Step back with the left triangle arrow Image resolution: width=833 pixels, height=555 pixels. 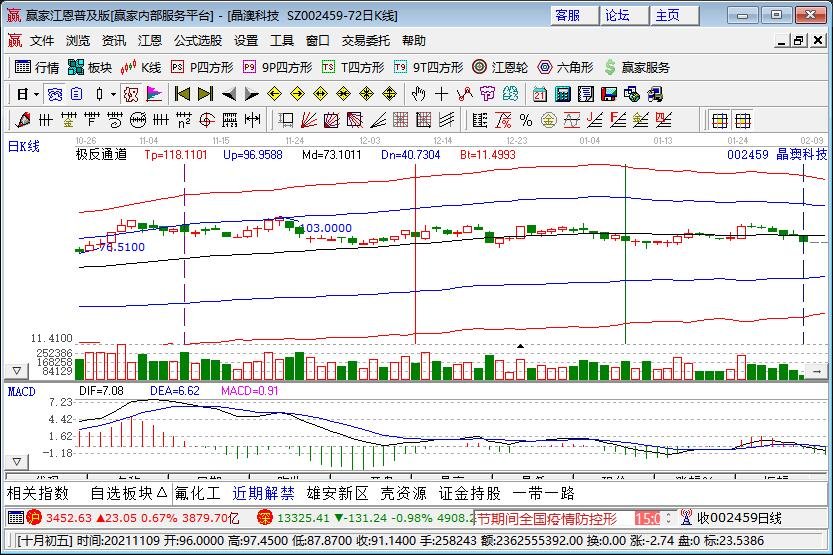(x=228, y=94)
